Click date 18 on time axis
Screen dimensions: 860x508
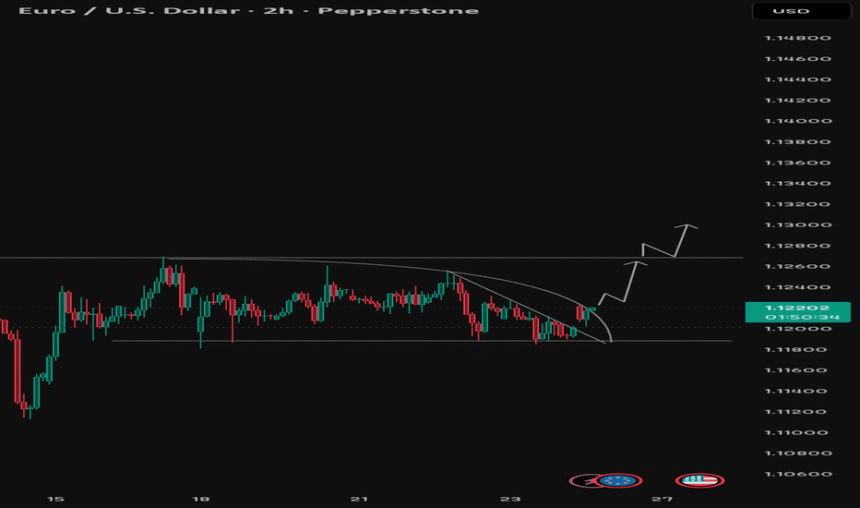click(x=201, y=499)
